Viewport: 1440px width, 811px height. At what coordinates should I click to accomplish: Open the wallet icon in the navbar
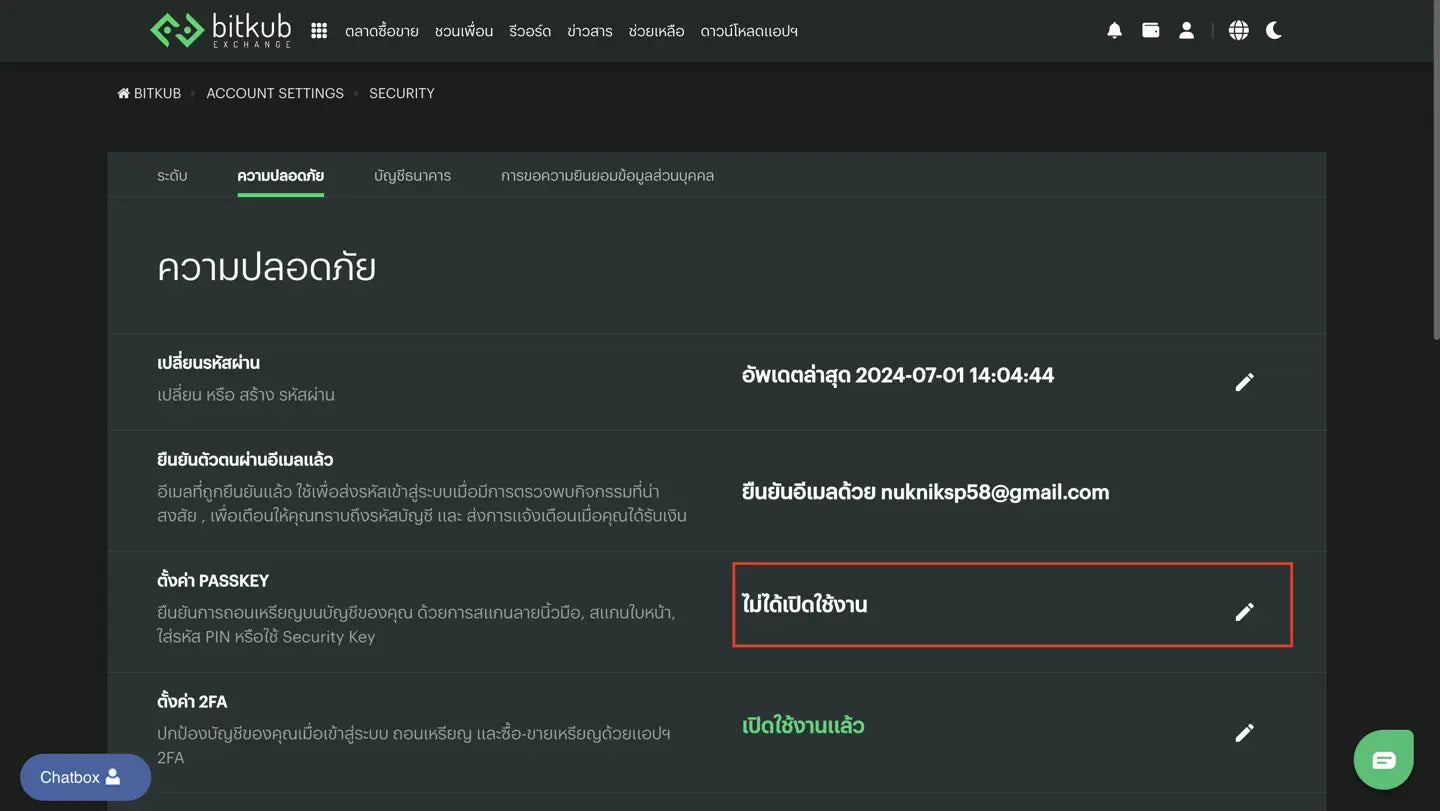1150,30
